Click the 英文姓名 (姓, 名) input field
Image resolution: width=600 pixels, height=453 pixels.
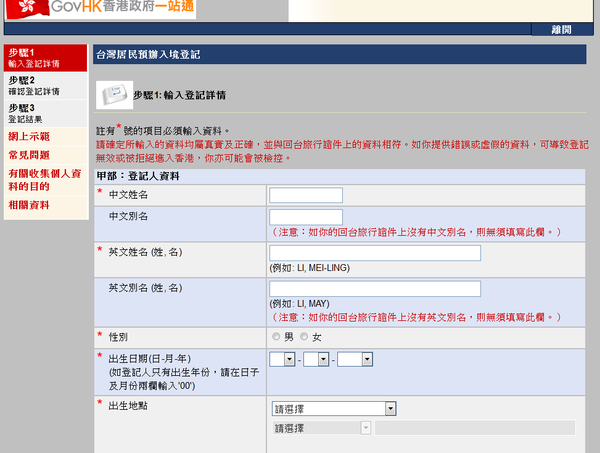tap(375, 253)
